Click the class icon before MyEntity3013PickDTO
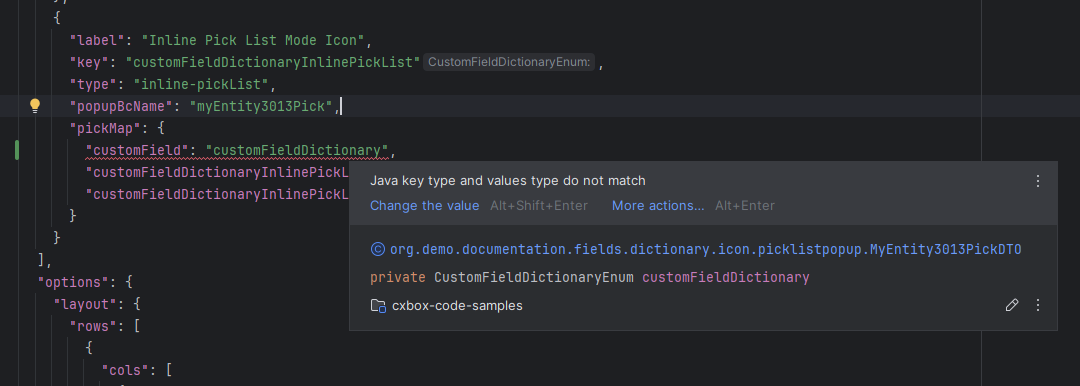 click(x=377, y=250)
